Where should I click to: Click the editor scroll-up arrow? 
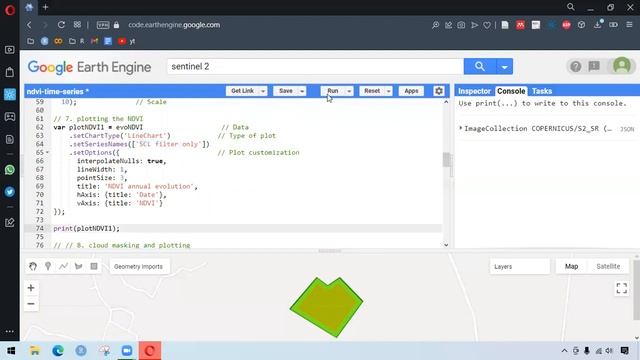446,102
